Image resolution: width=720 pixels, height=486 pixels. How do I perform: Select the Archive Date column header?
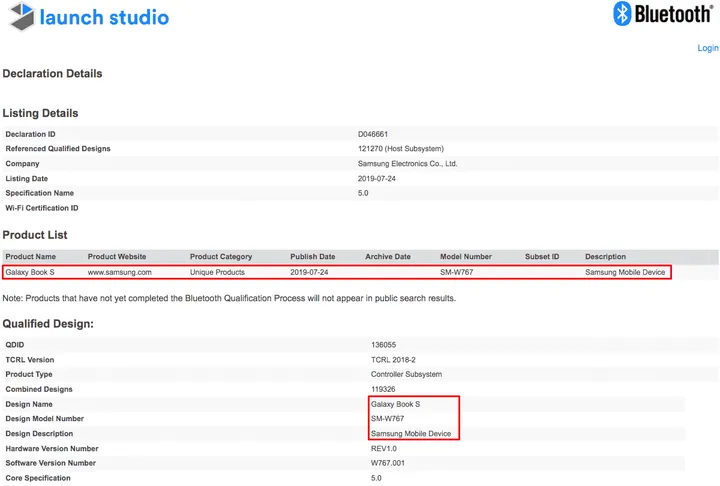[x=388, y=257]
